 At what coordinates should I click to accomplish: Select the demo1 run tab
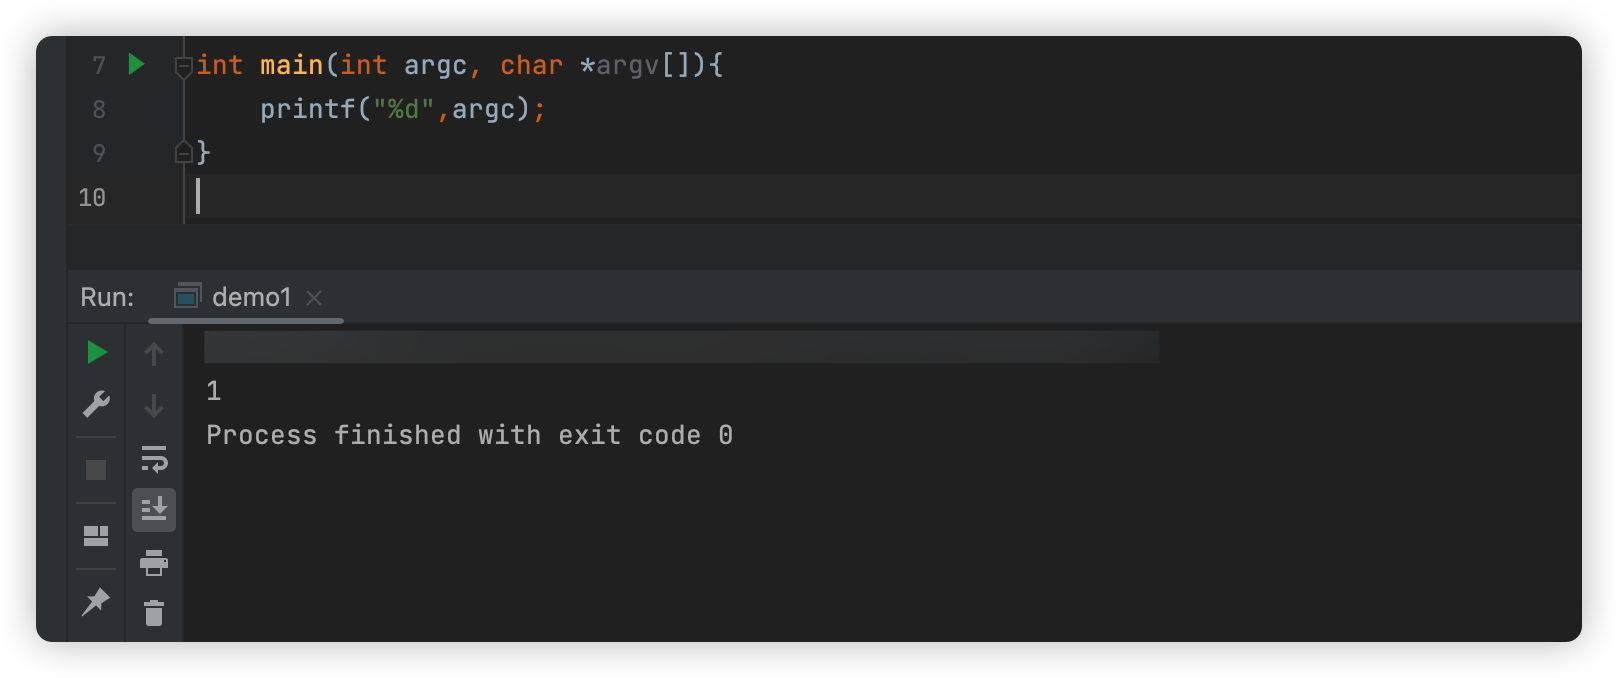[x=251, y=297]
